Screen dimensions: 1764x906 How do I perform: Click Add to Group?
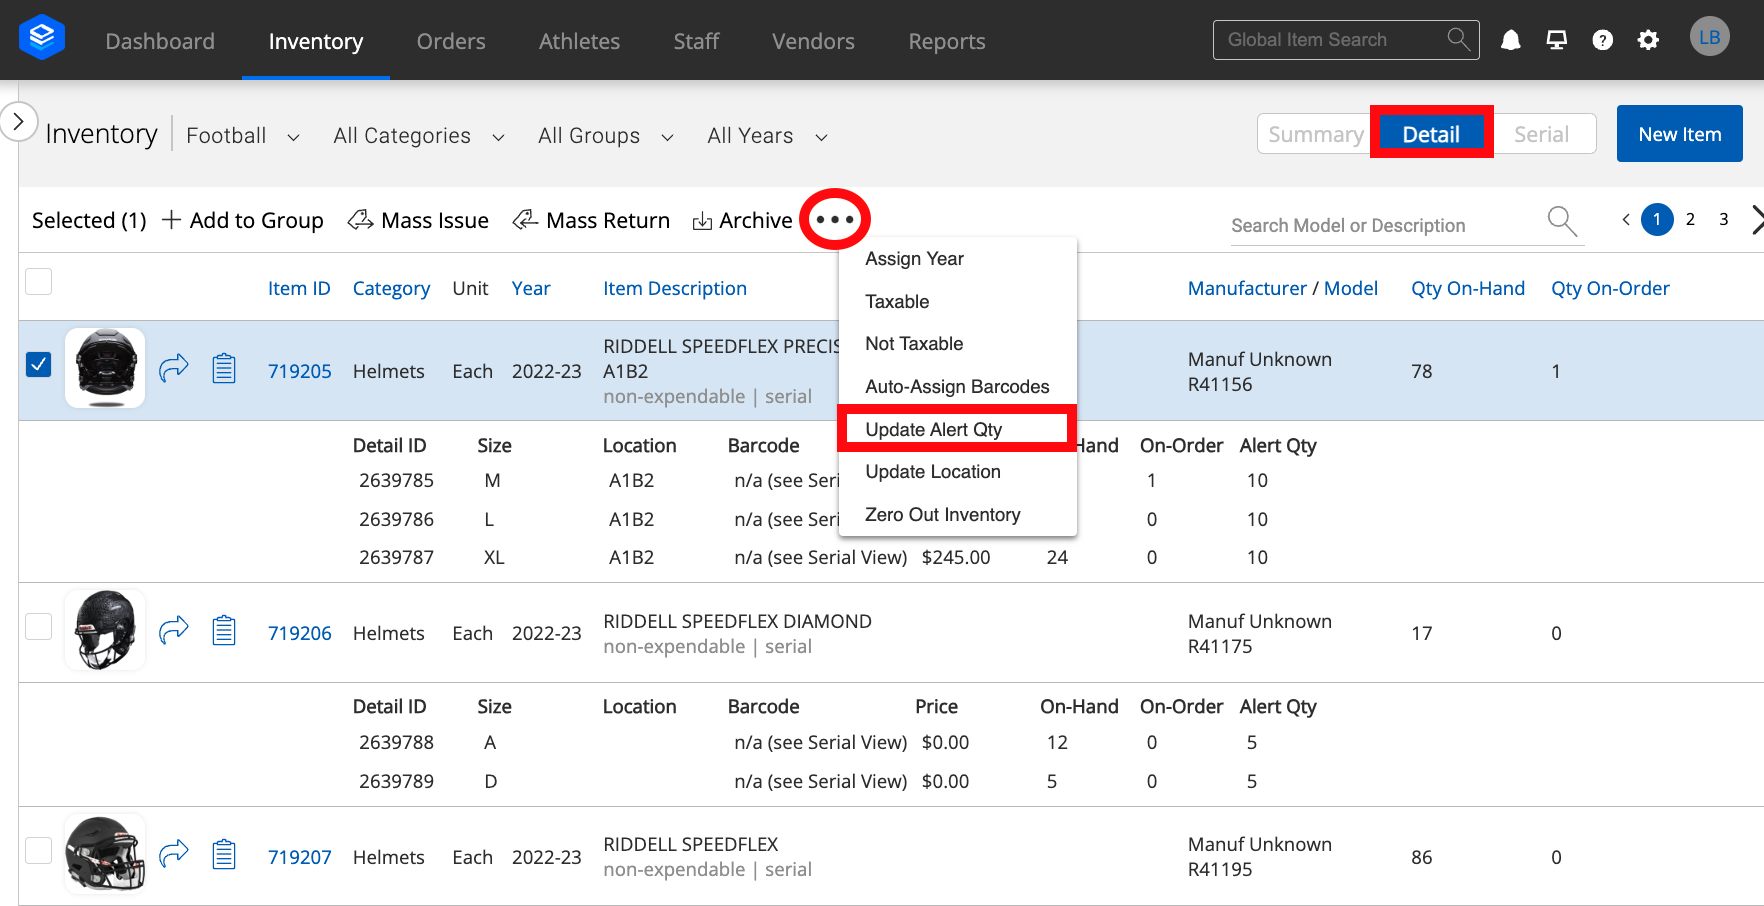242,220
